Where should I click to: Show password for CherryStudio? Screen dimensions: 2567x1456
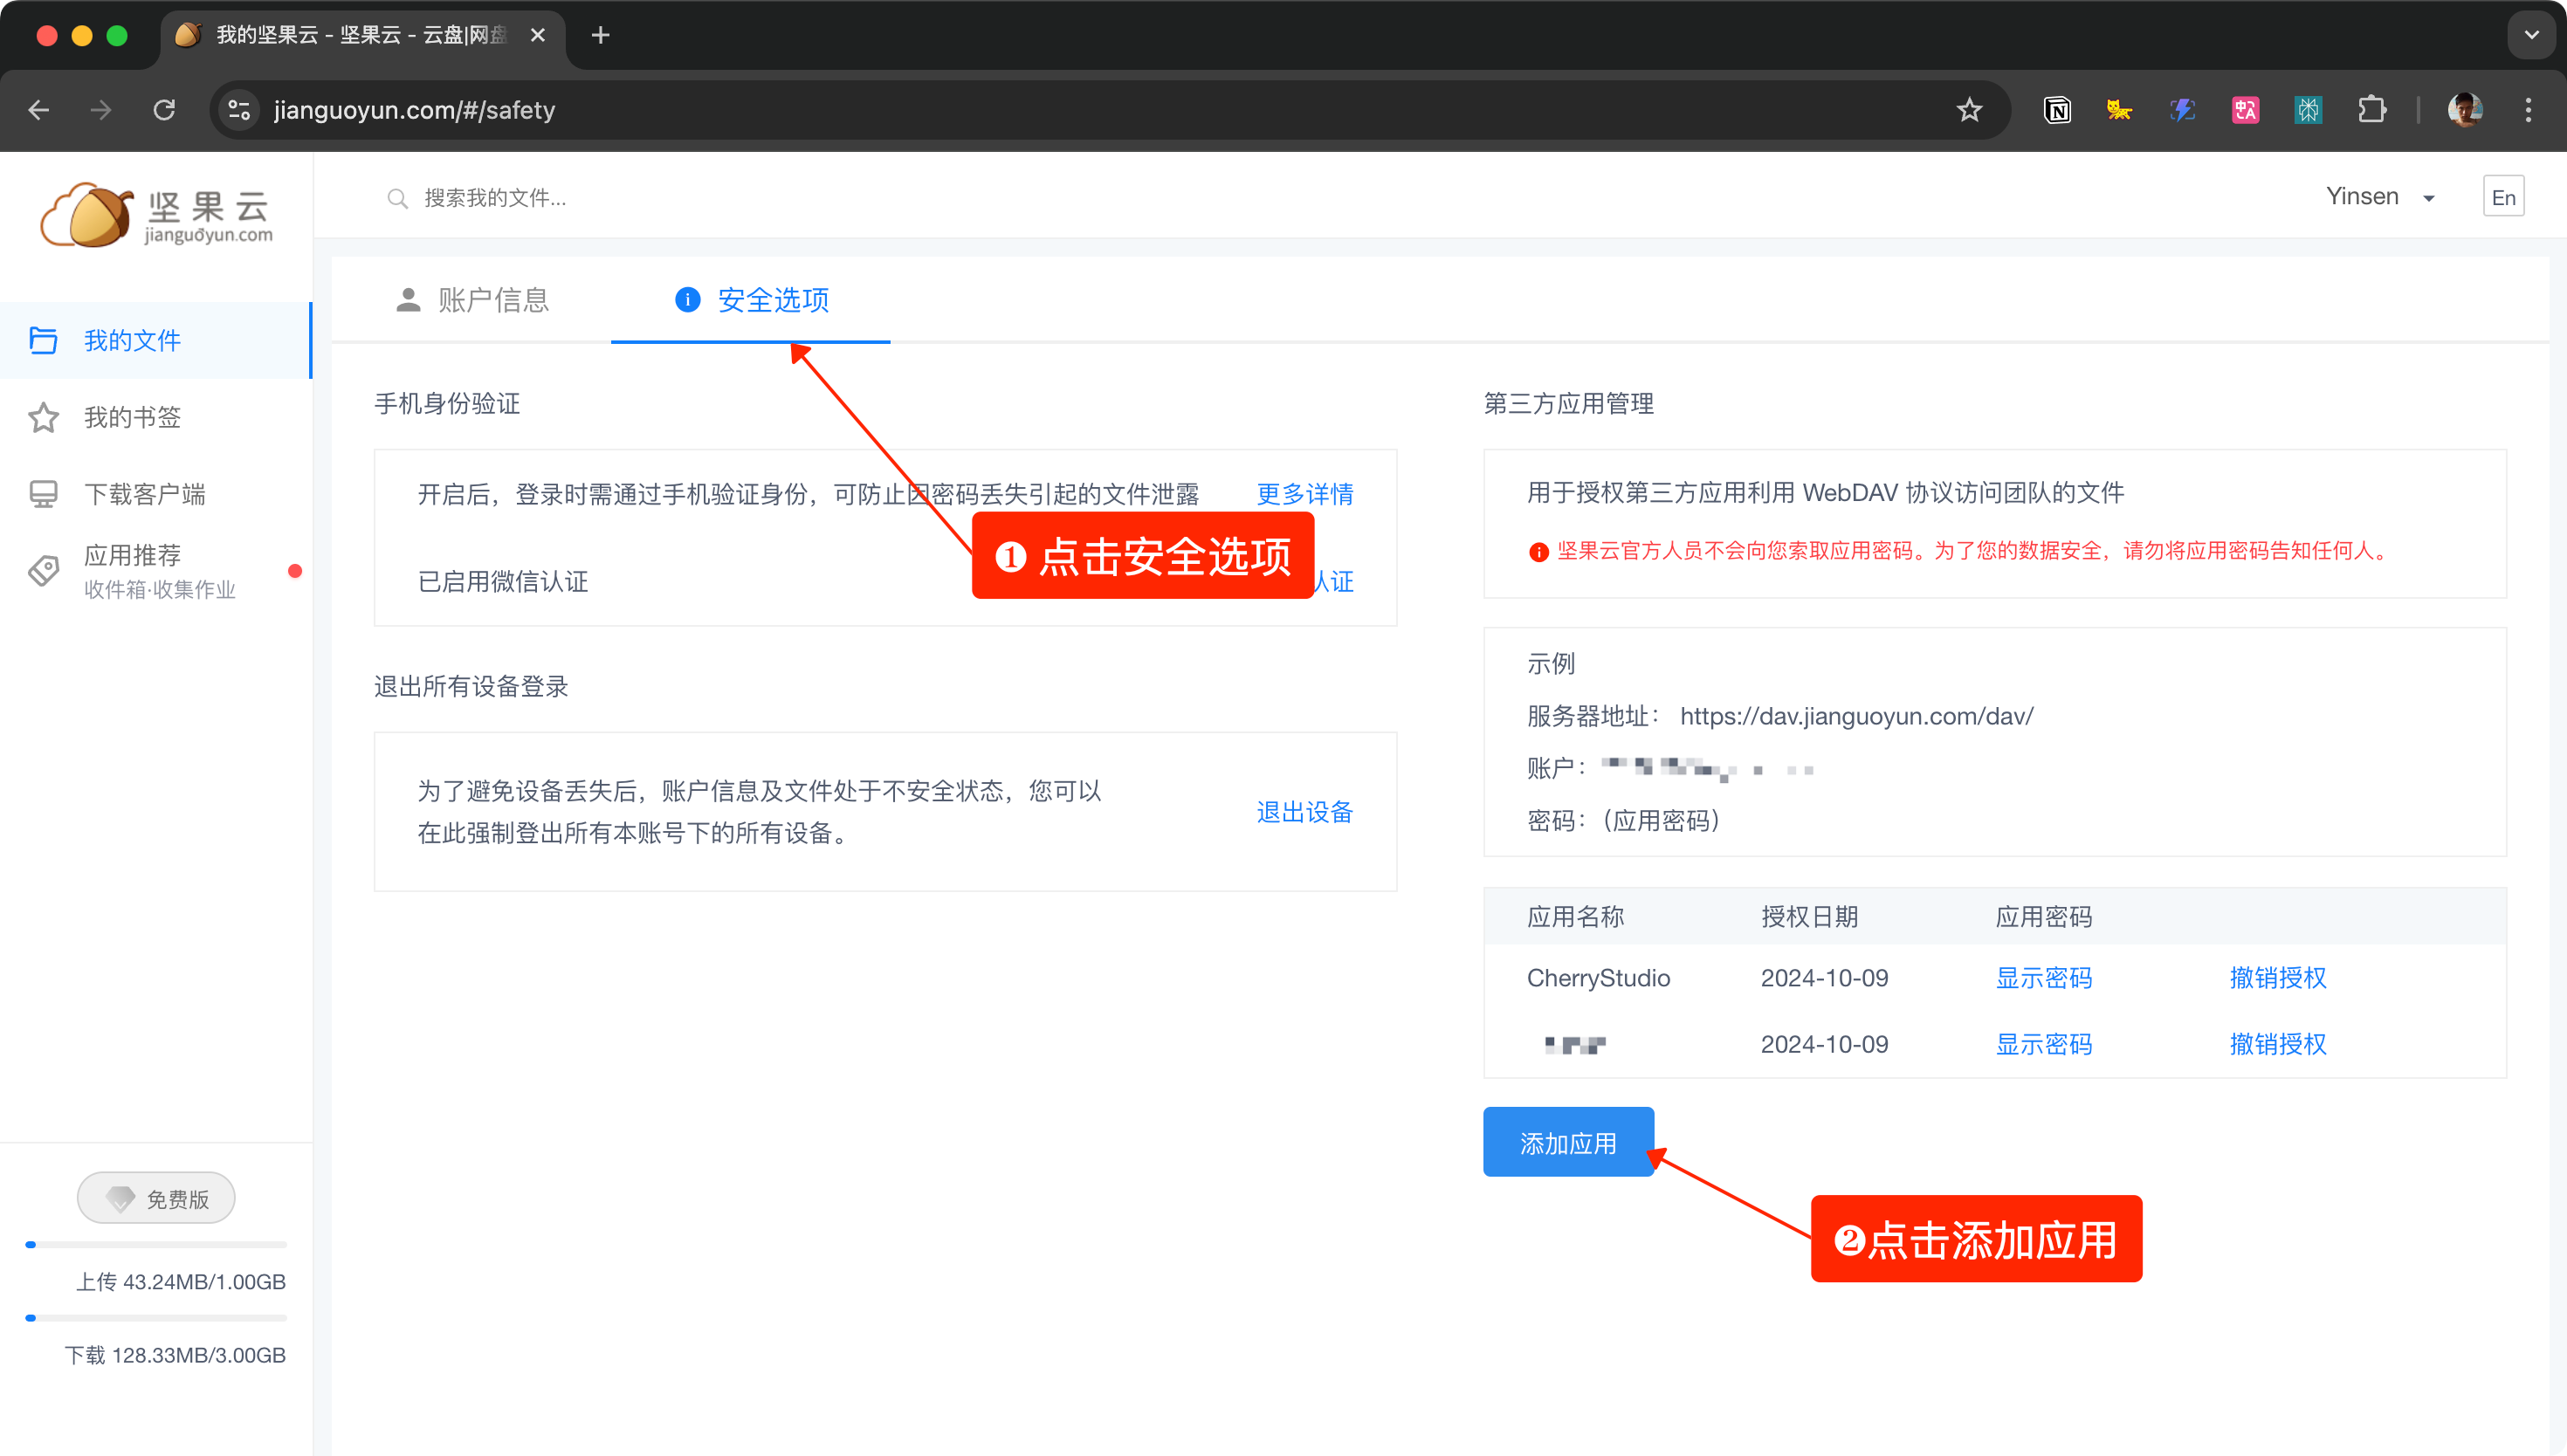(2043, 978)
